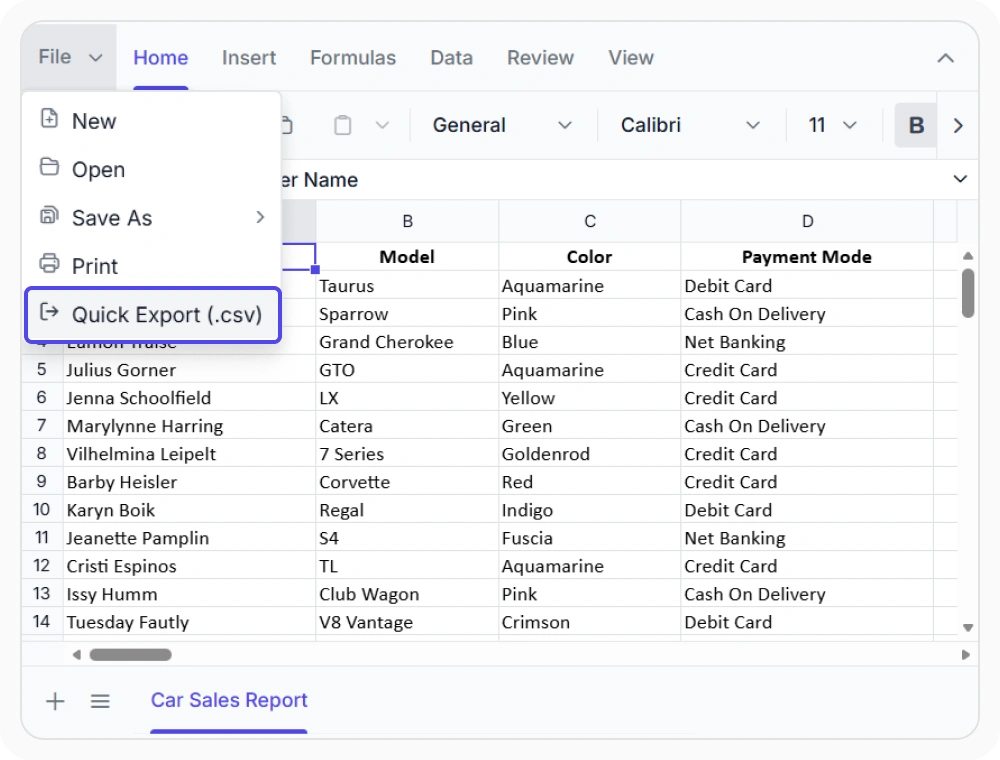Click the Net Banking cell in row 11
Viewport: 1000px width, 760px height.
(x=807, y=538)
